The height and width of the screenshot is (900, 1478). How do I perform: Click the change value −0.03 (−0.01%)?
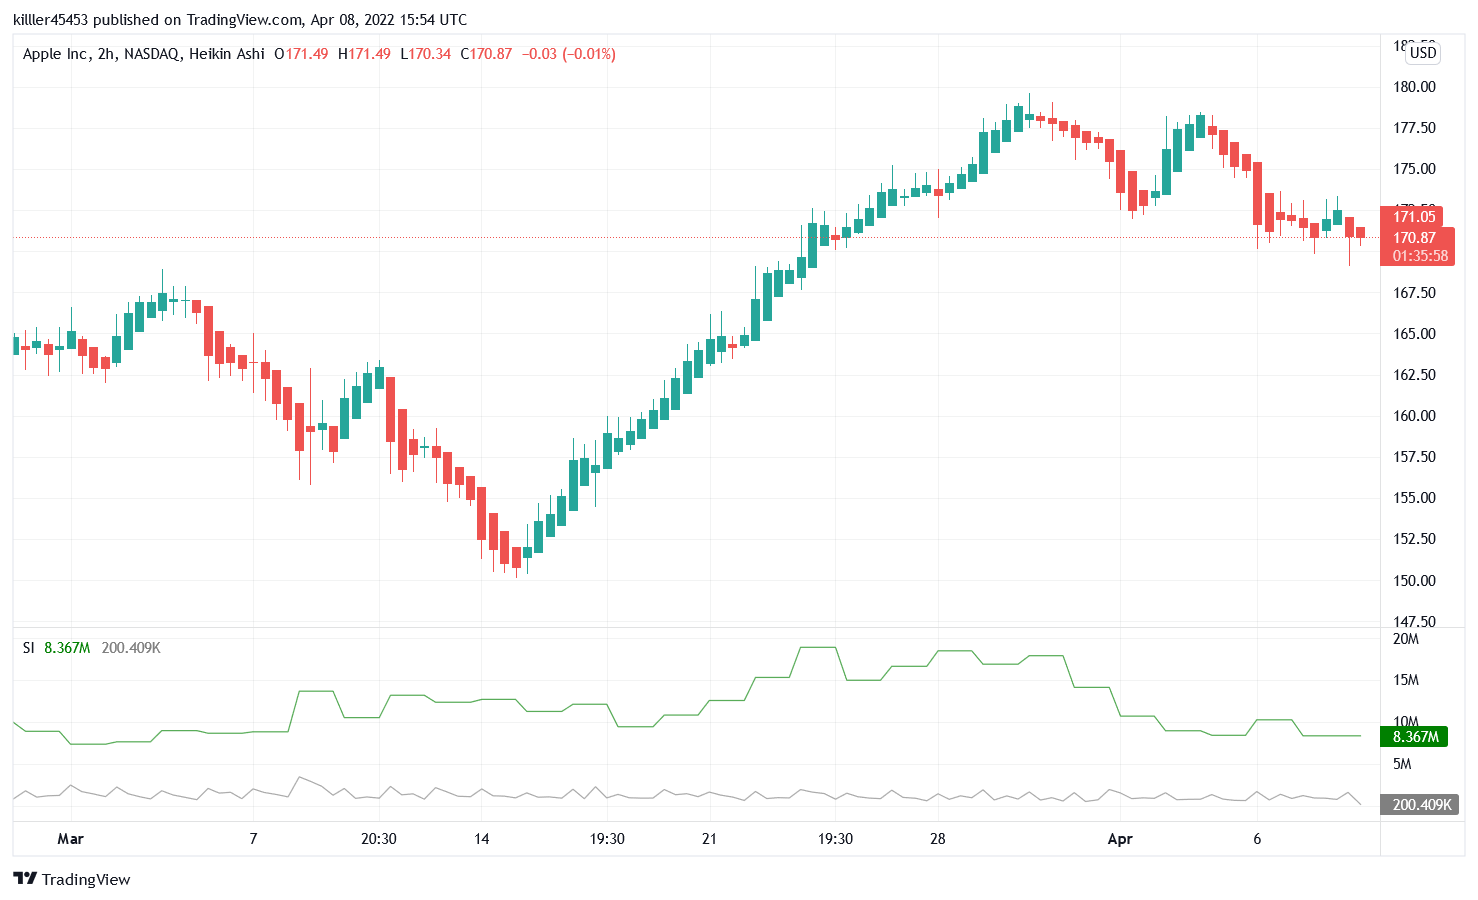pyautogui.click(x=568, y=54)
